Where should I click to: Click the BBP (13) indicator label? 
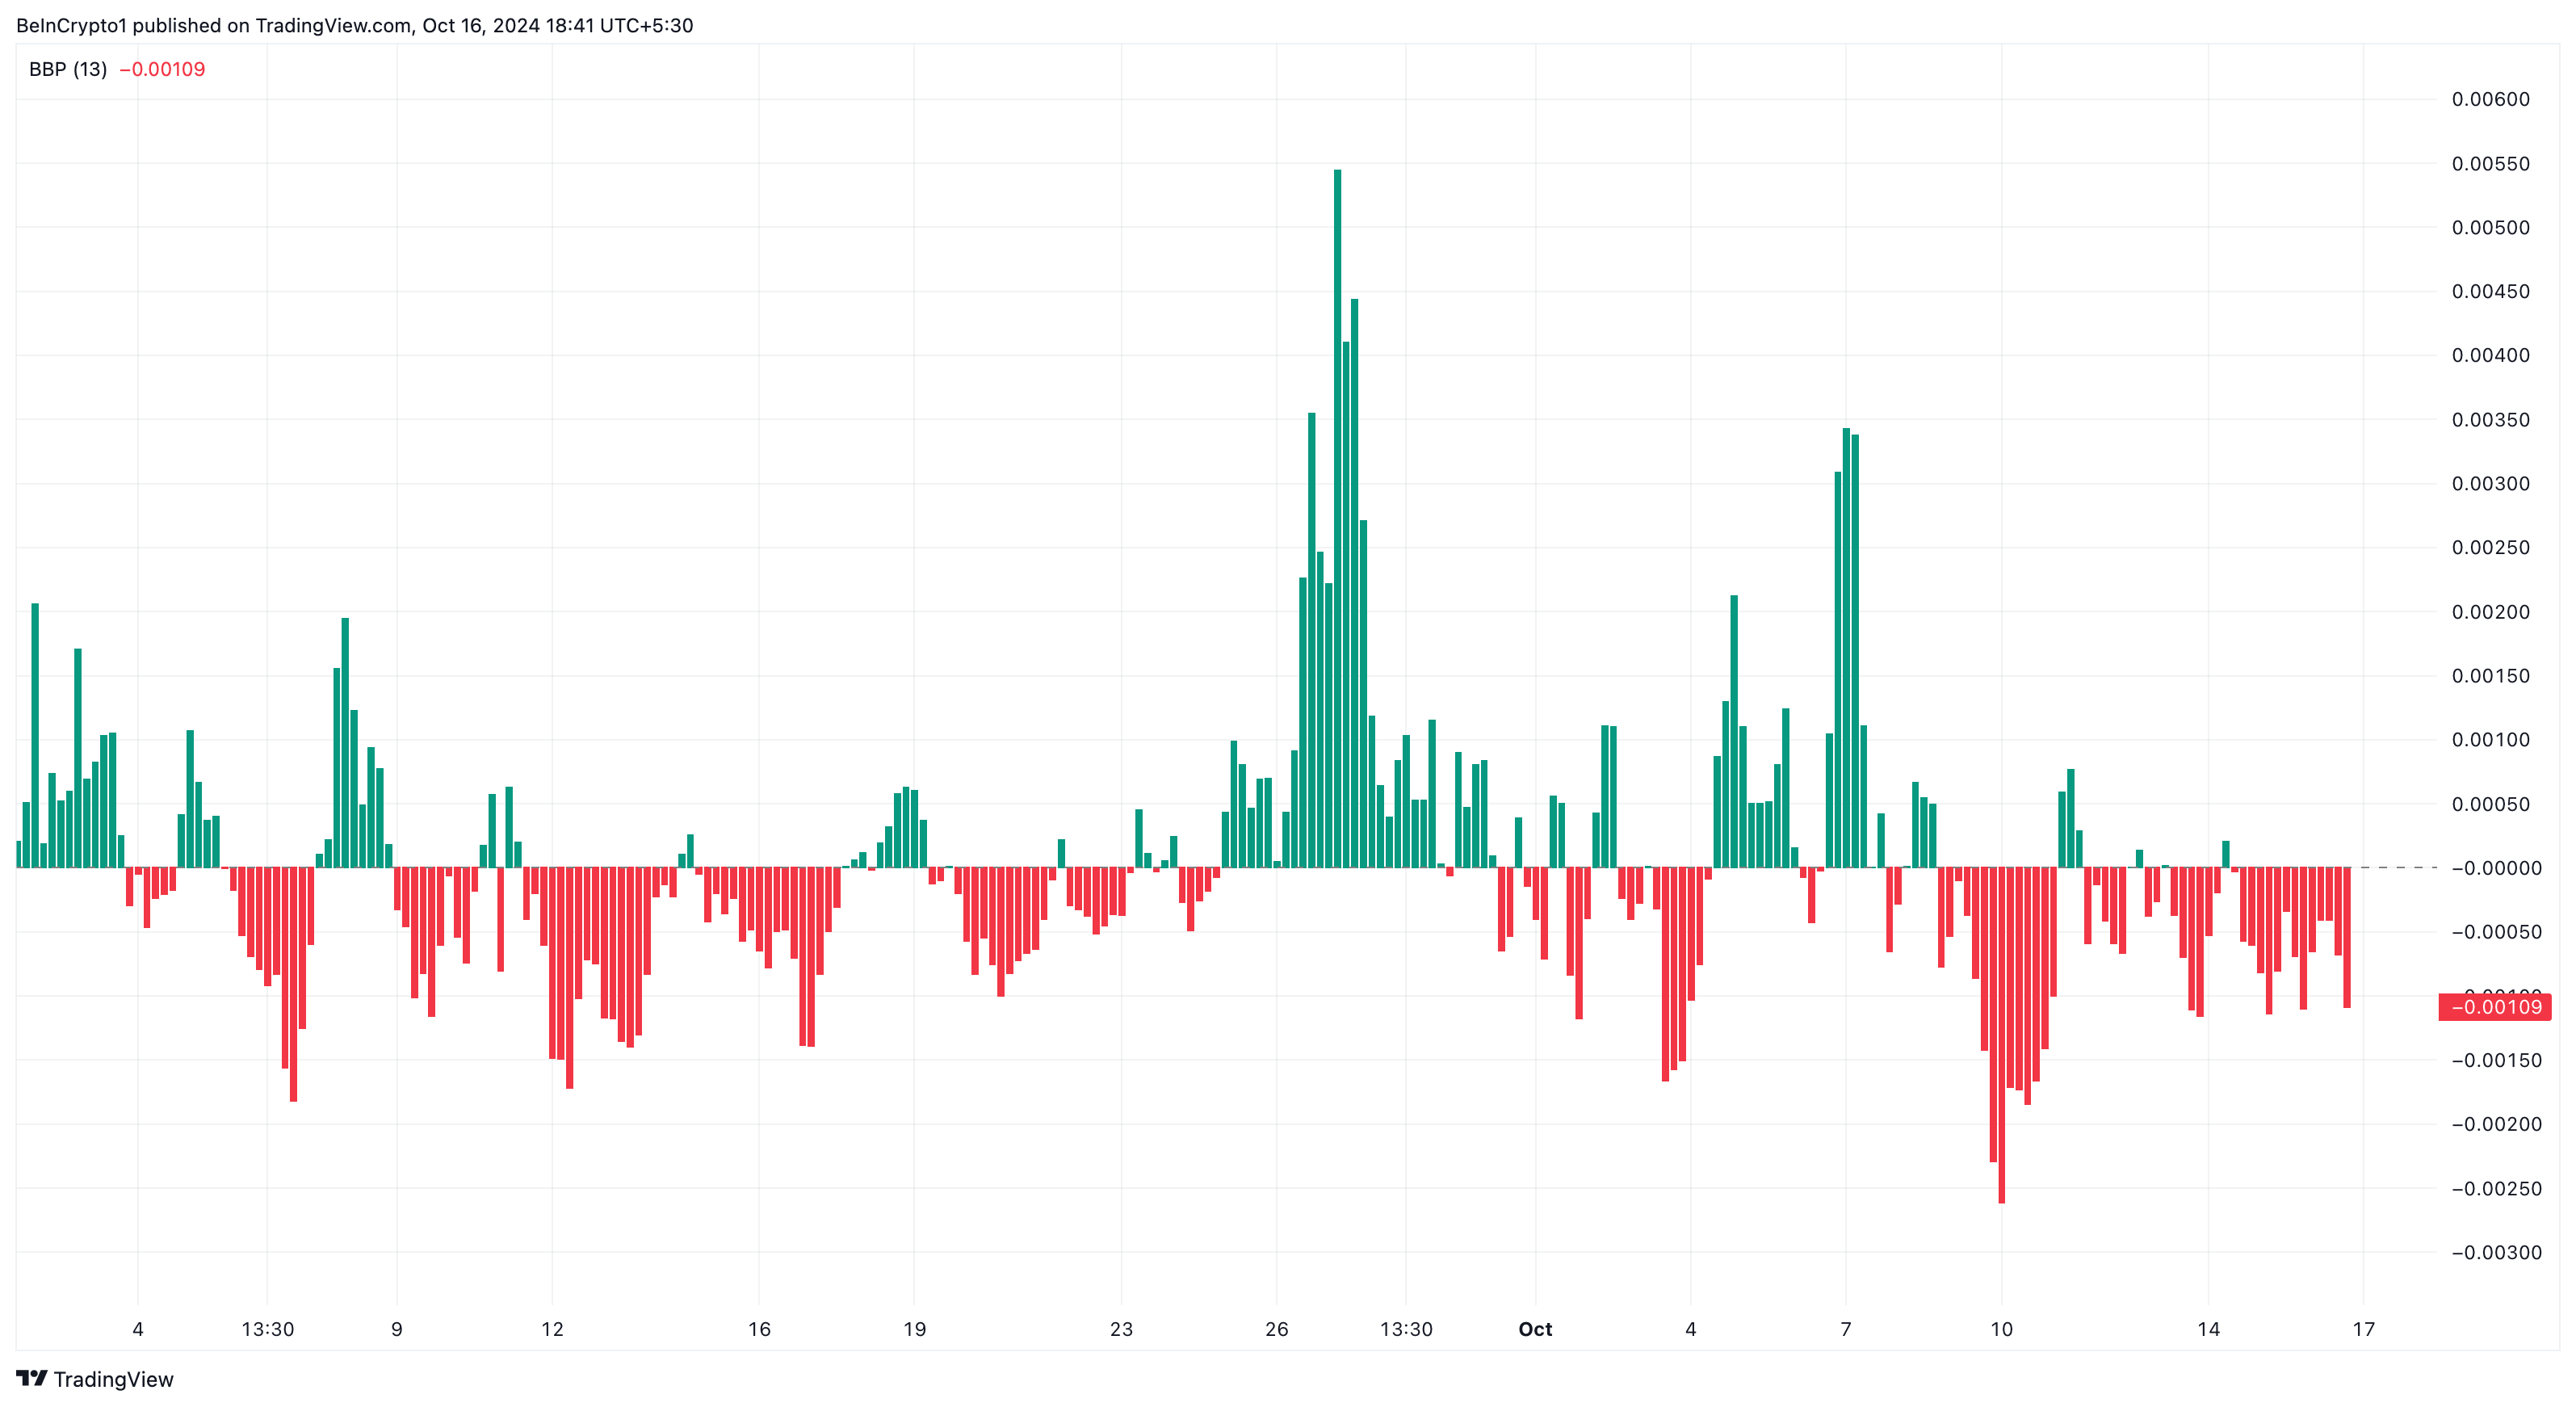[67, 69]
